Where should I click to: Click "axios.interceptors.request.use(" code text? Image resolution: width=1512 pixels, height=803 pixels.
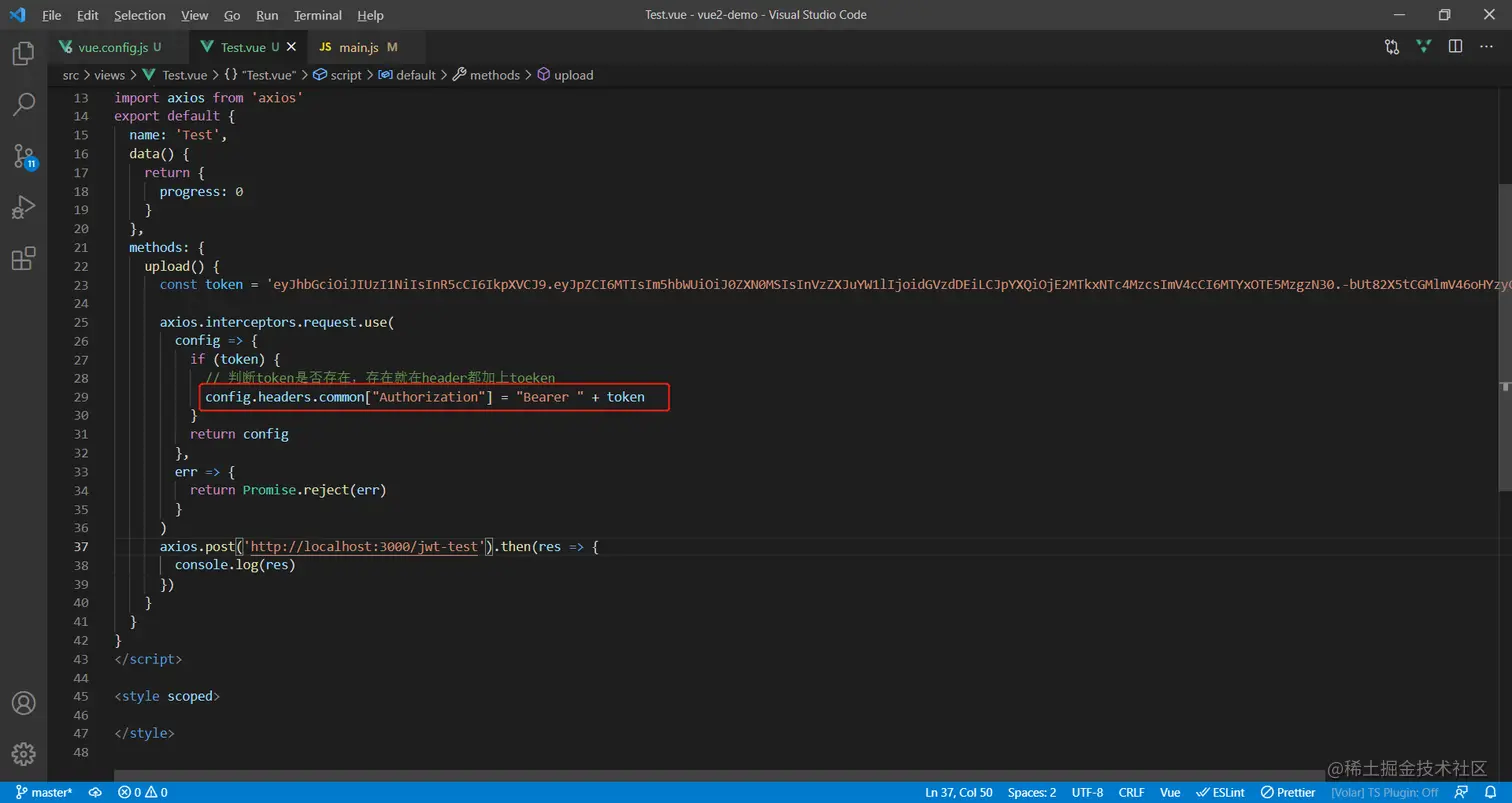pos(277,322)
